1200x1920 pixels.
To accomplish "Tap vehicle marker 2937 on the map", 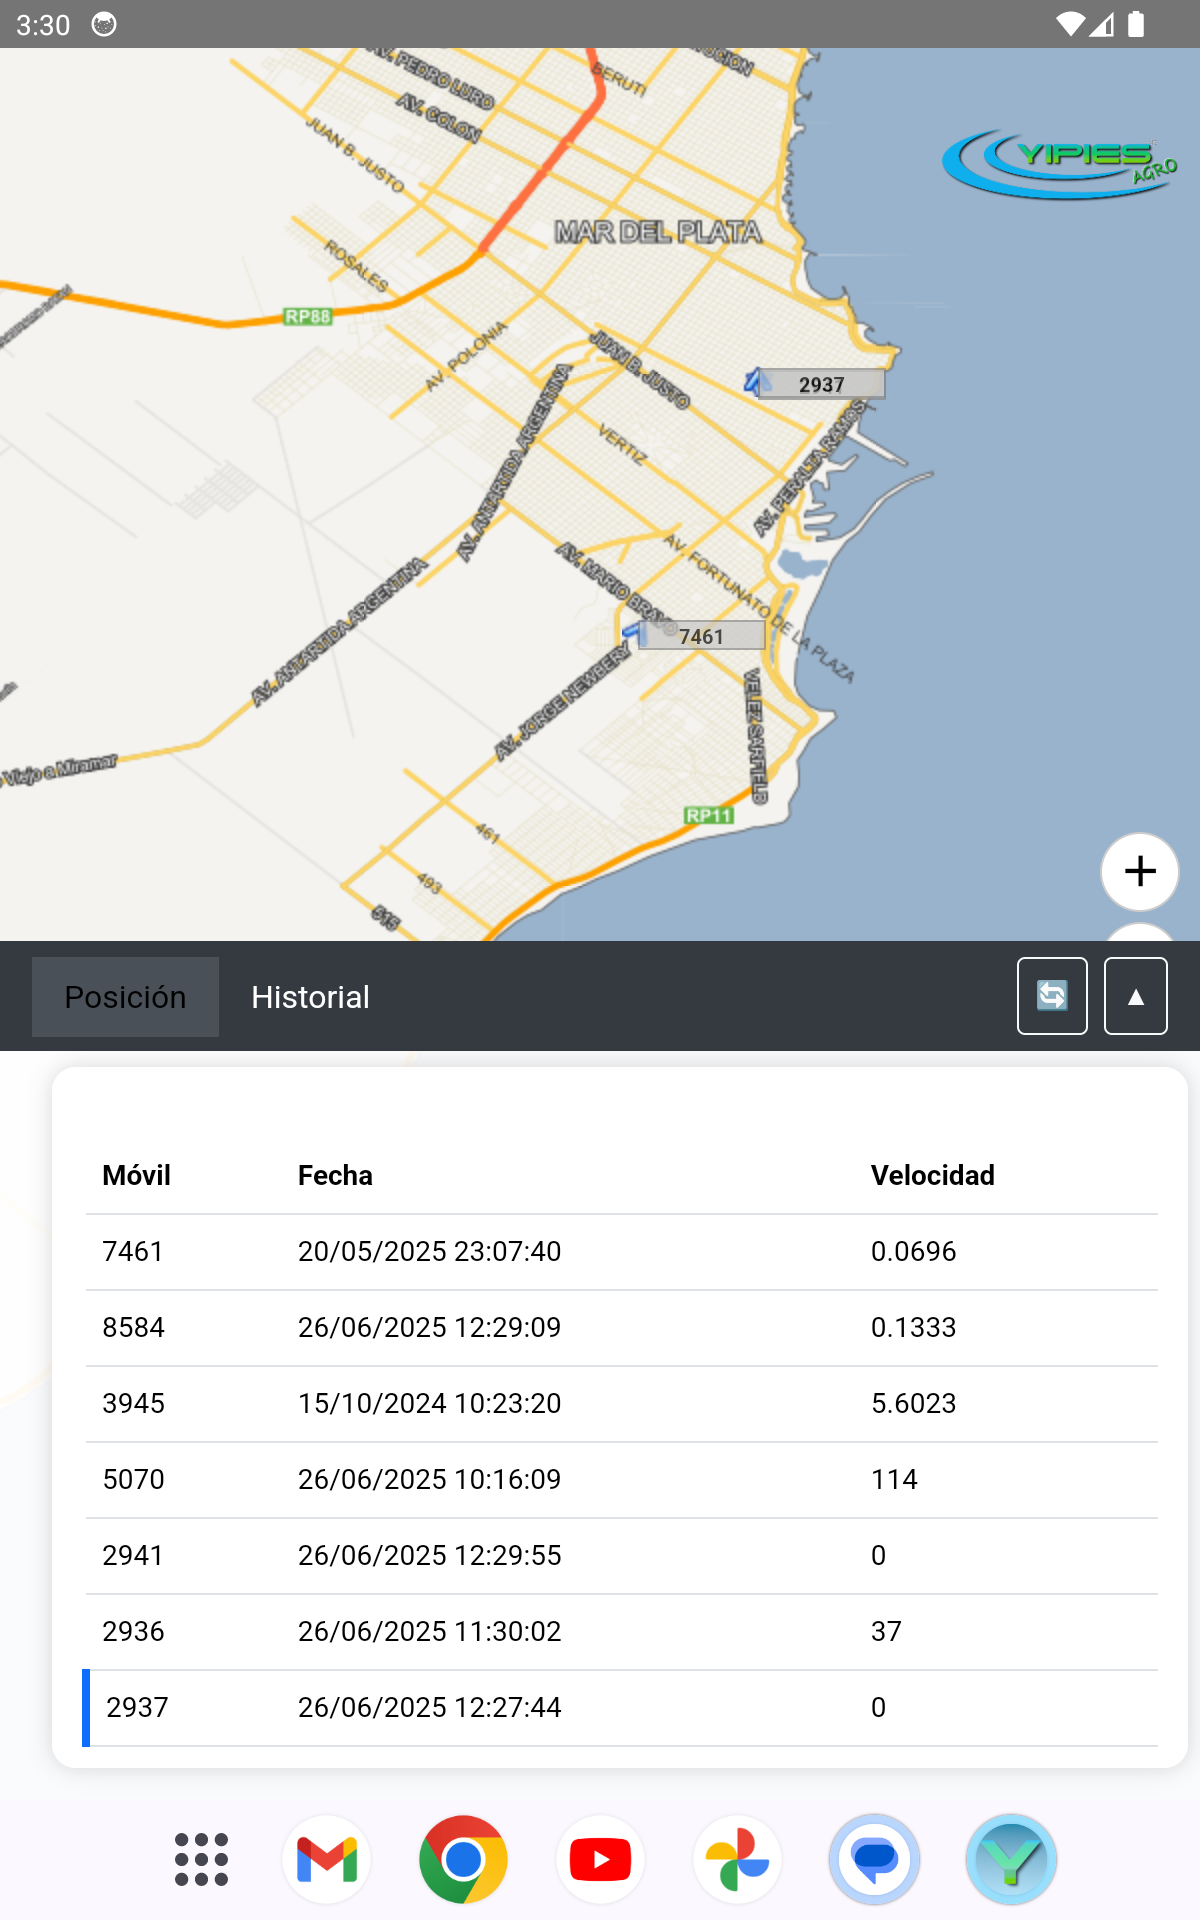I will point(818,384).
